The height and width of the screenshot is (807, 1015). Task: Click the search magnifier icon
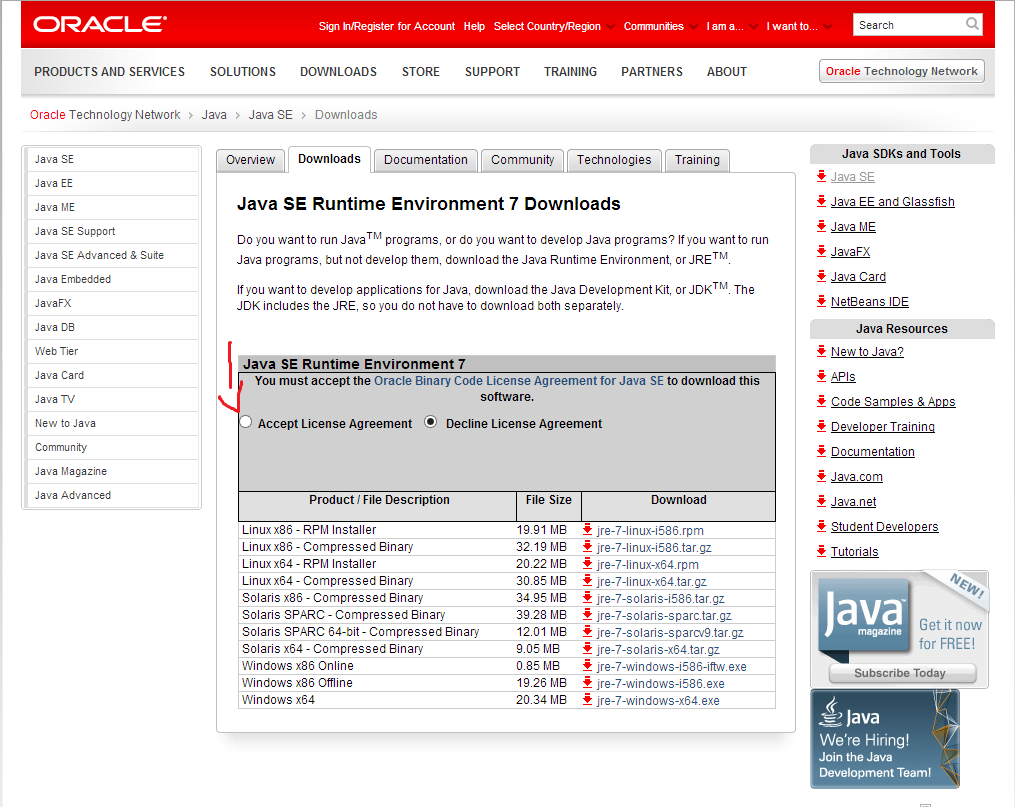[x=972, y=24]
